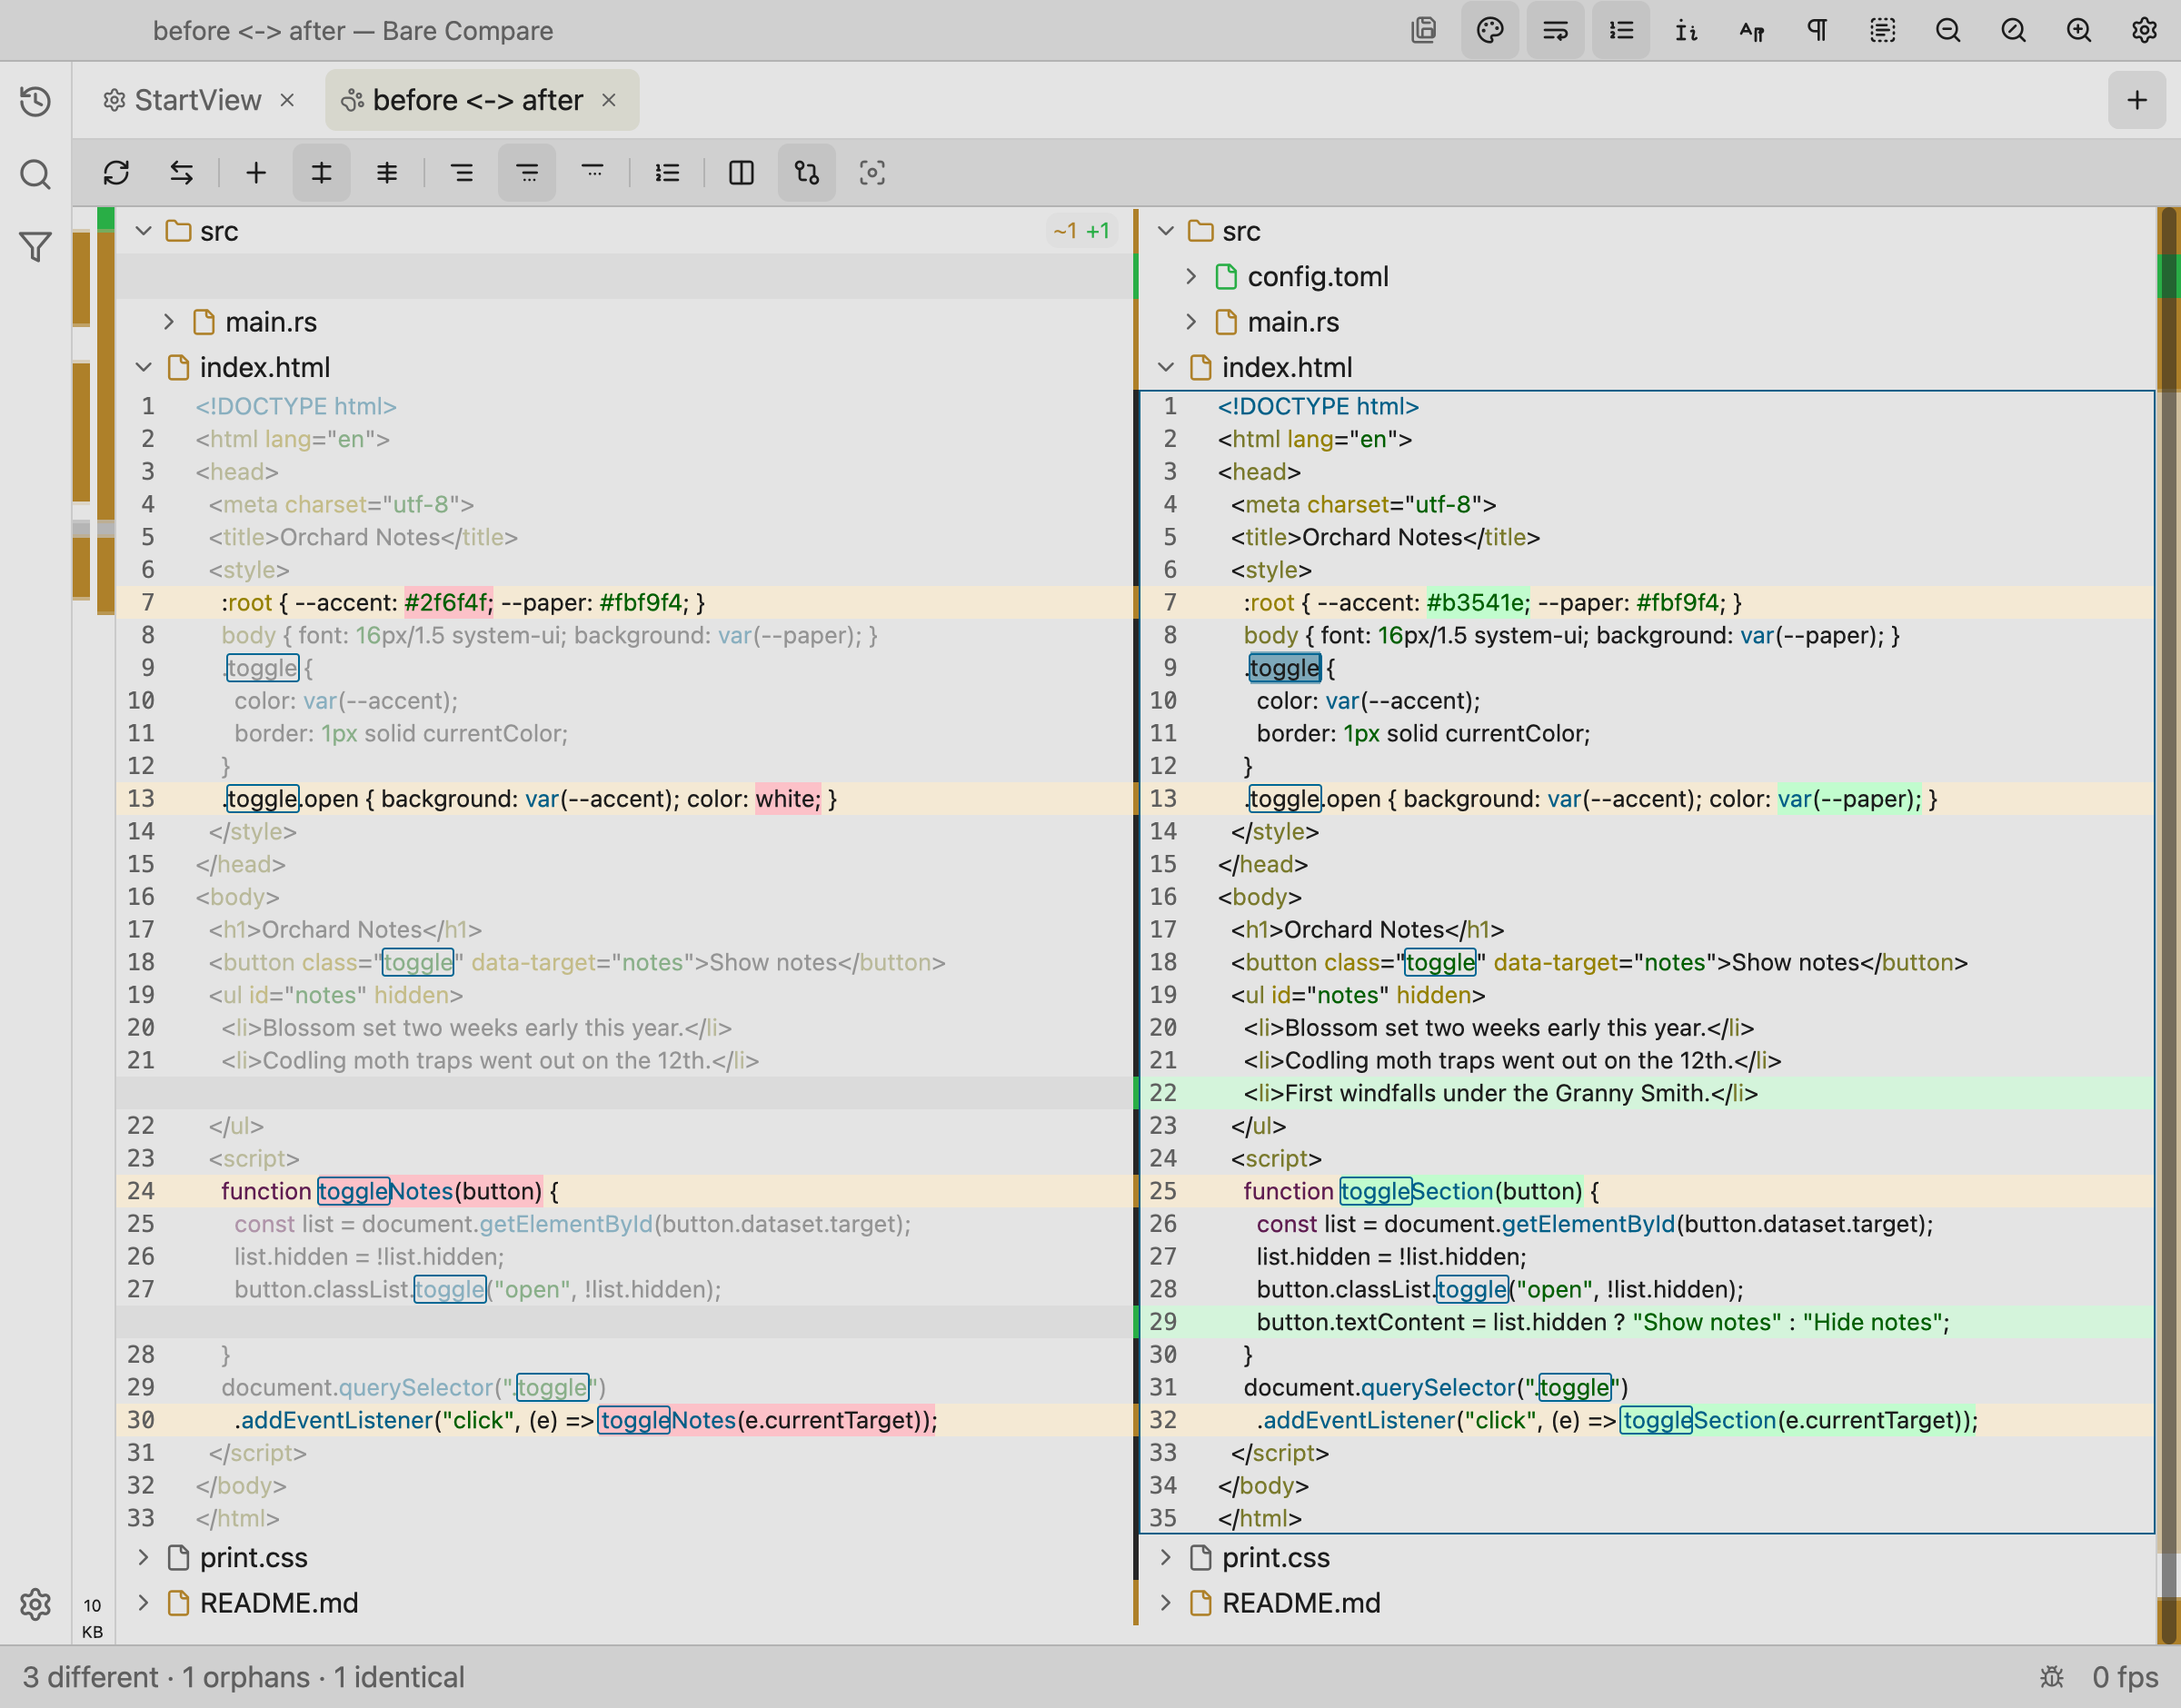Click the numbered list icon in compare toolbar
Screen dimensions: 2181x1708
(x=667, y=172)
